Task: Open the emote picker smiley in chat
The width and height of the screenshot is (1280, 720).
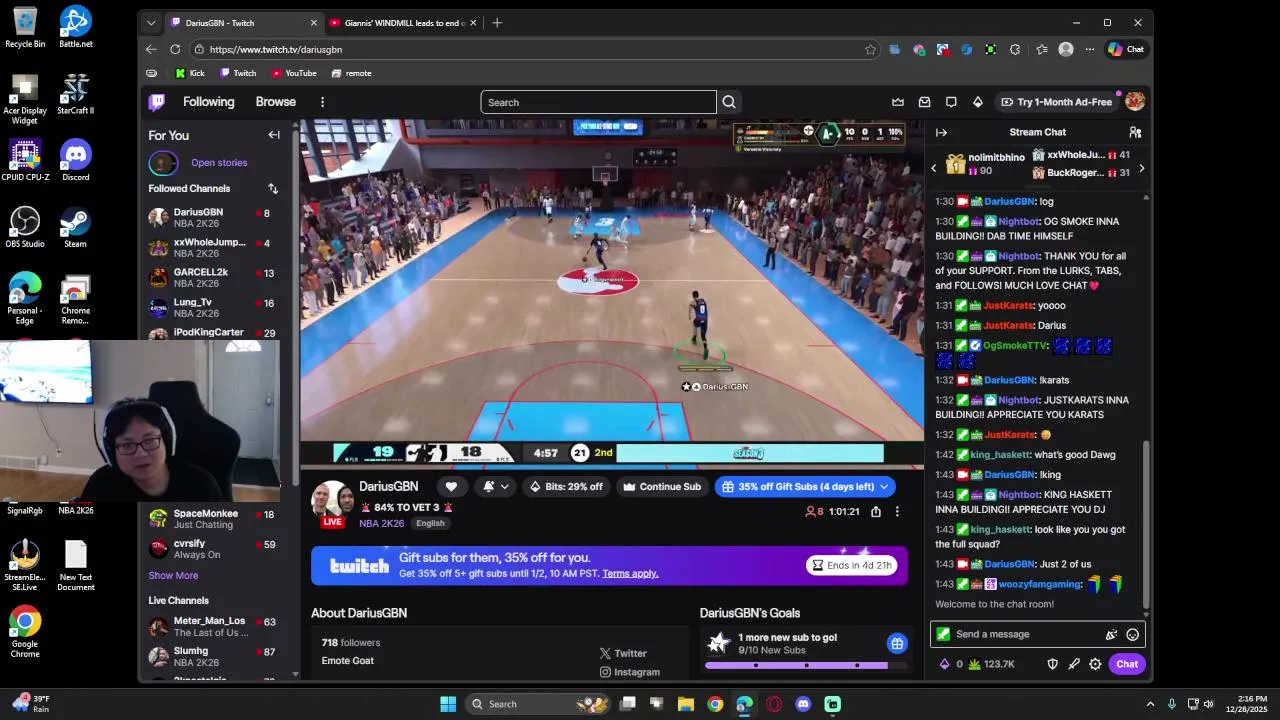Action: tap(1132, 634)
